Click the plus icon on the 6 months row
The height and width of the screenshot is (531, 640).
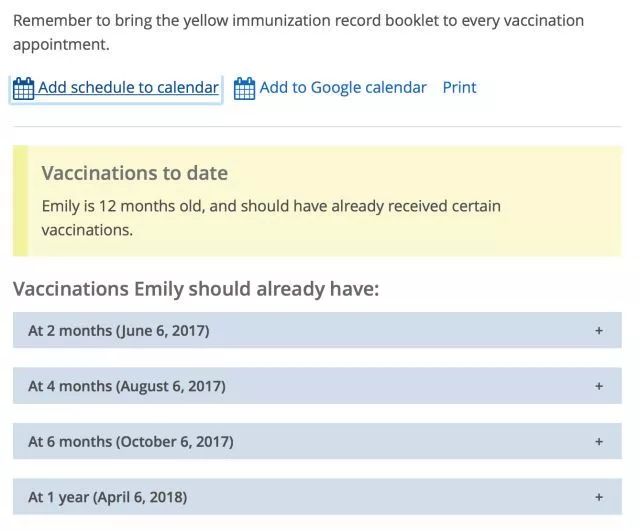599,441
